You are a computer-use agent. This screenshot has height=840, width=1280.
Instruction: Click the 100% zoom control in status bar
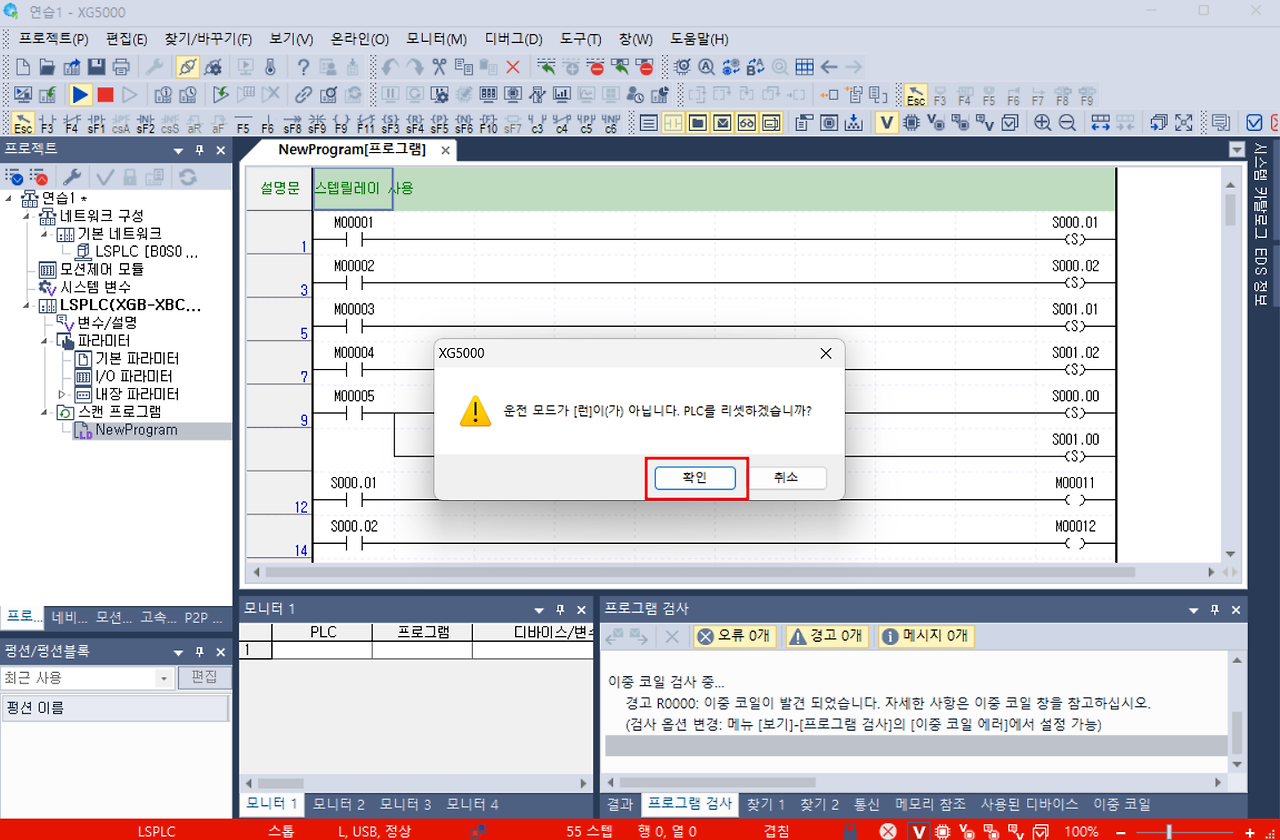tap(1082, 831)
